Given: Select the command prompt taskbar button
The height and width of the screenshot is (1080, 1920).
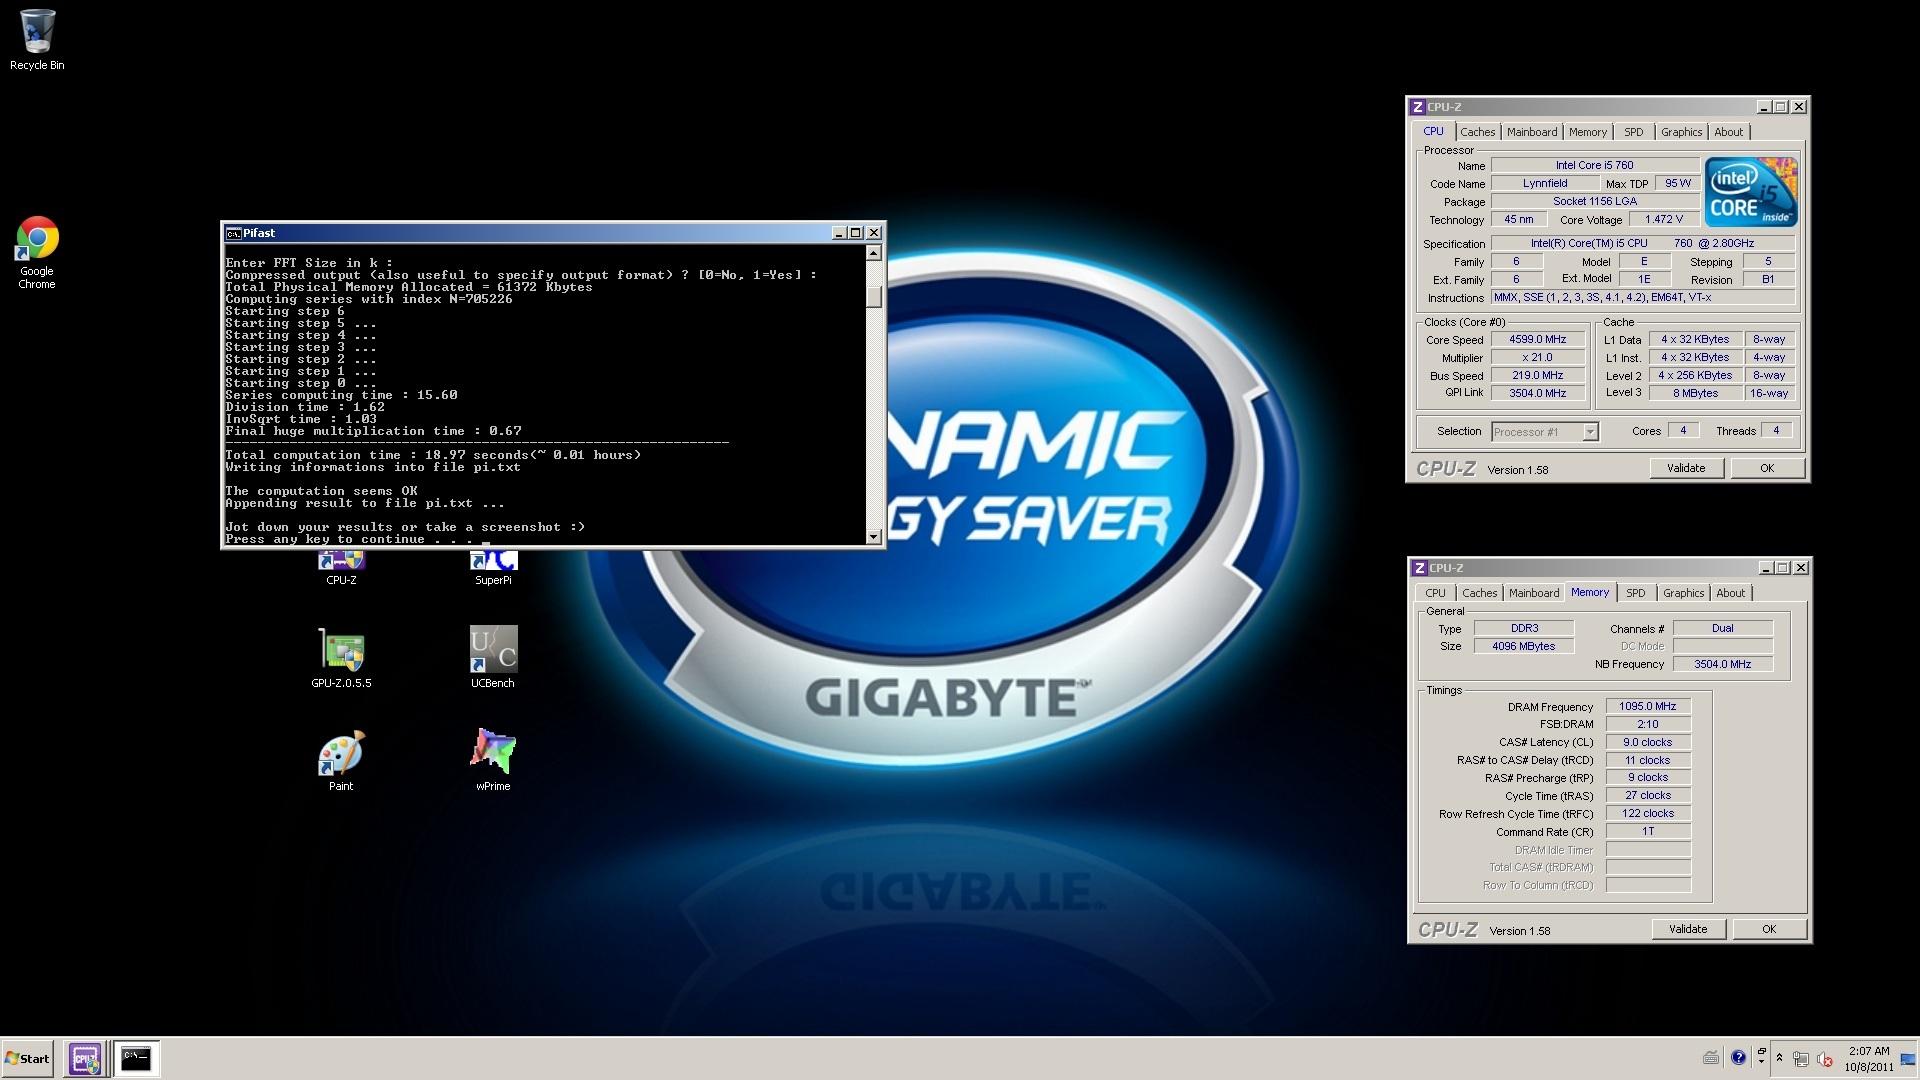Looking at the screenshot, I should coord(136,1059).
